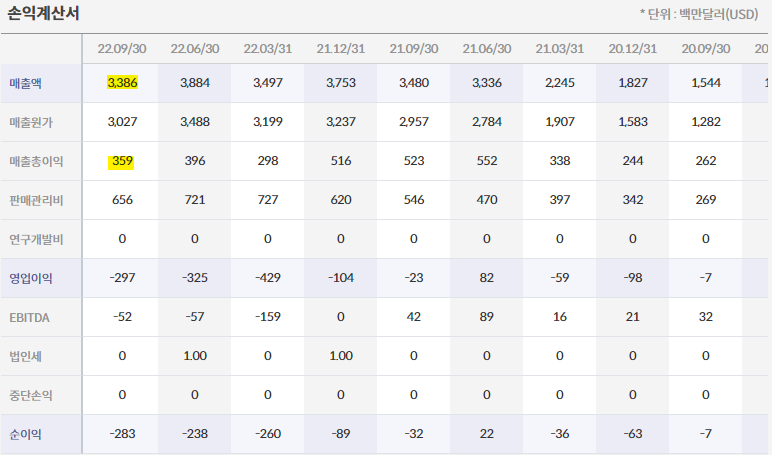Screen dimensions: 772x455
Task: Click revenue value 1,544
Action: pyautogui.click(x=706, y=83)
